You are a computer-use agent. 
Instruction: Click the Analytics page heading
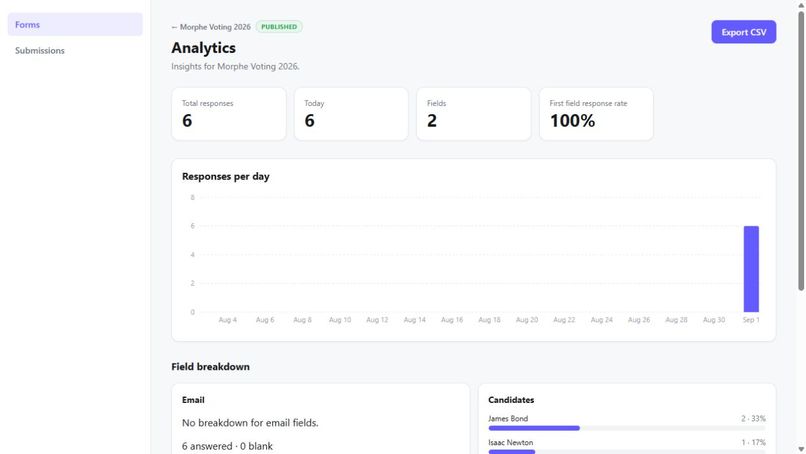[204, 48]
